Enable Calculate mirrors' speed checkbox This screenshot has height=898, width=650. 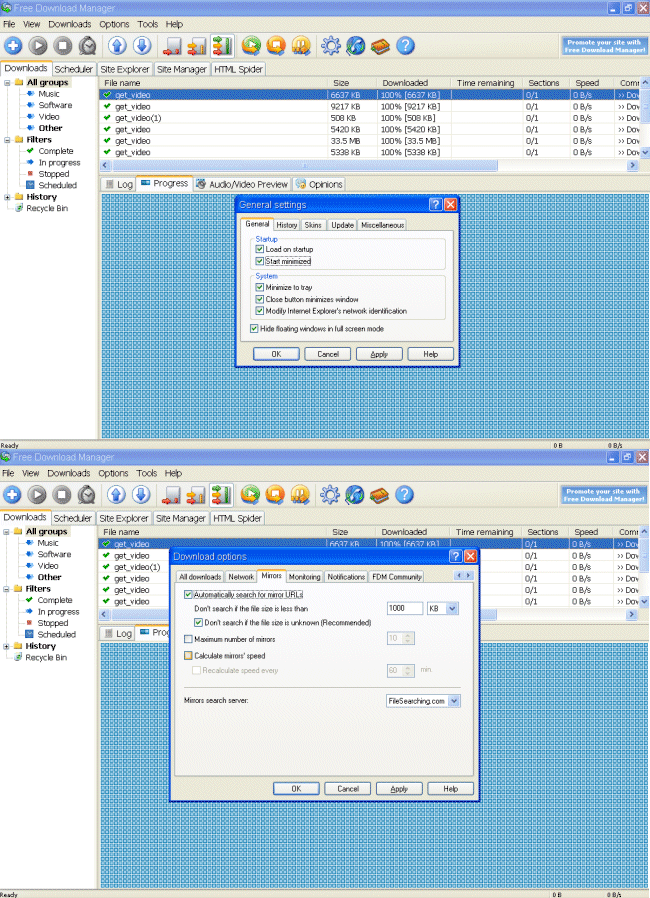[188, 656]
